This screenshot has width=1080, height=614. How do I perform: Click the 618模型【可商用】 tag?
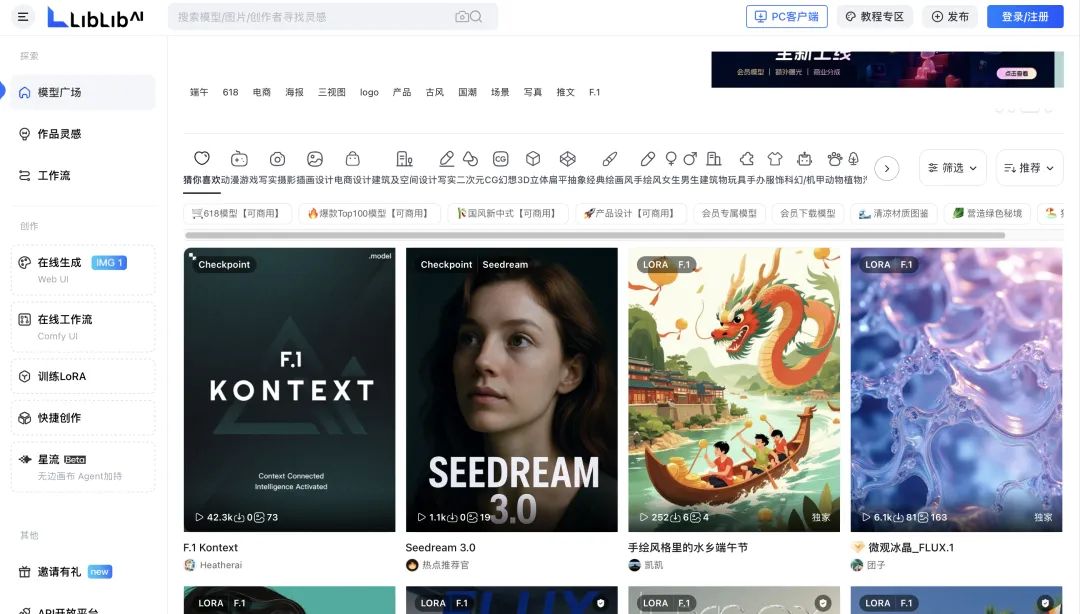(237, 214)
